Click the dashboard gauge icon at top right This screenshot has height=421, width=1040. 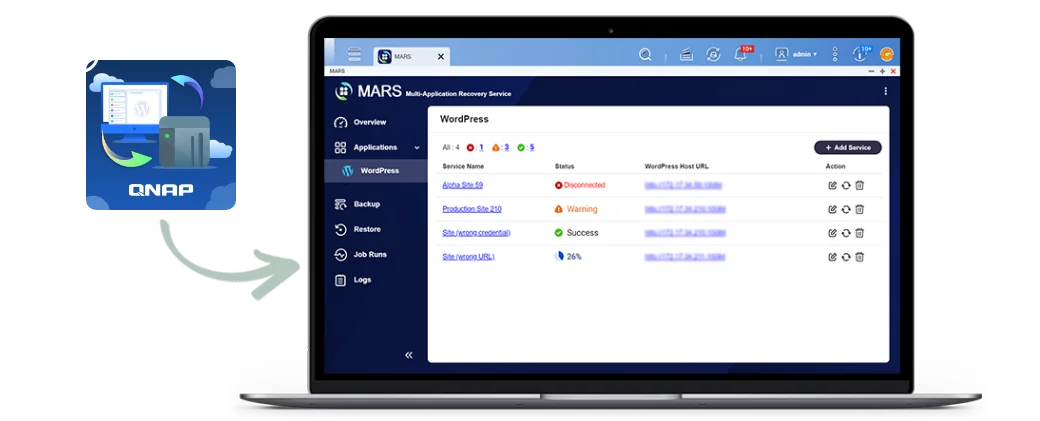point(886,55)
